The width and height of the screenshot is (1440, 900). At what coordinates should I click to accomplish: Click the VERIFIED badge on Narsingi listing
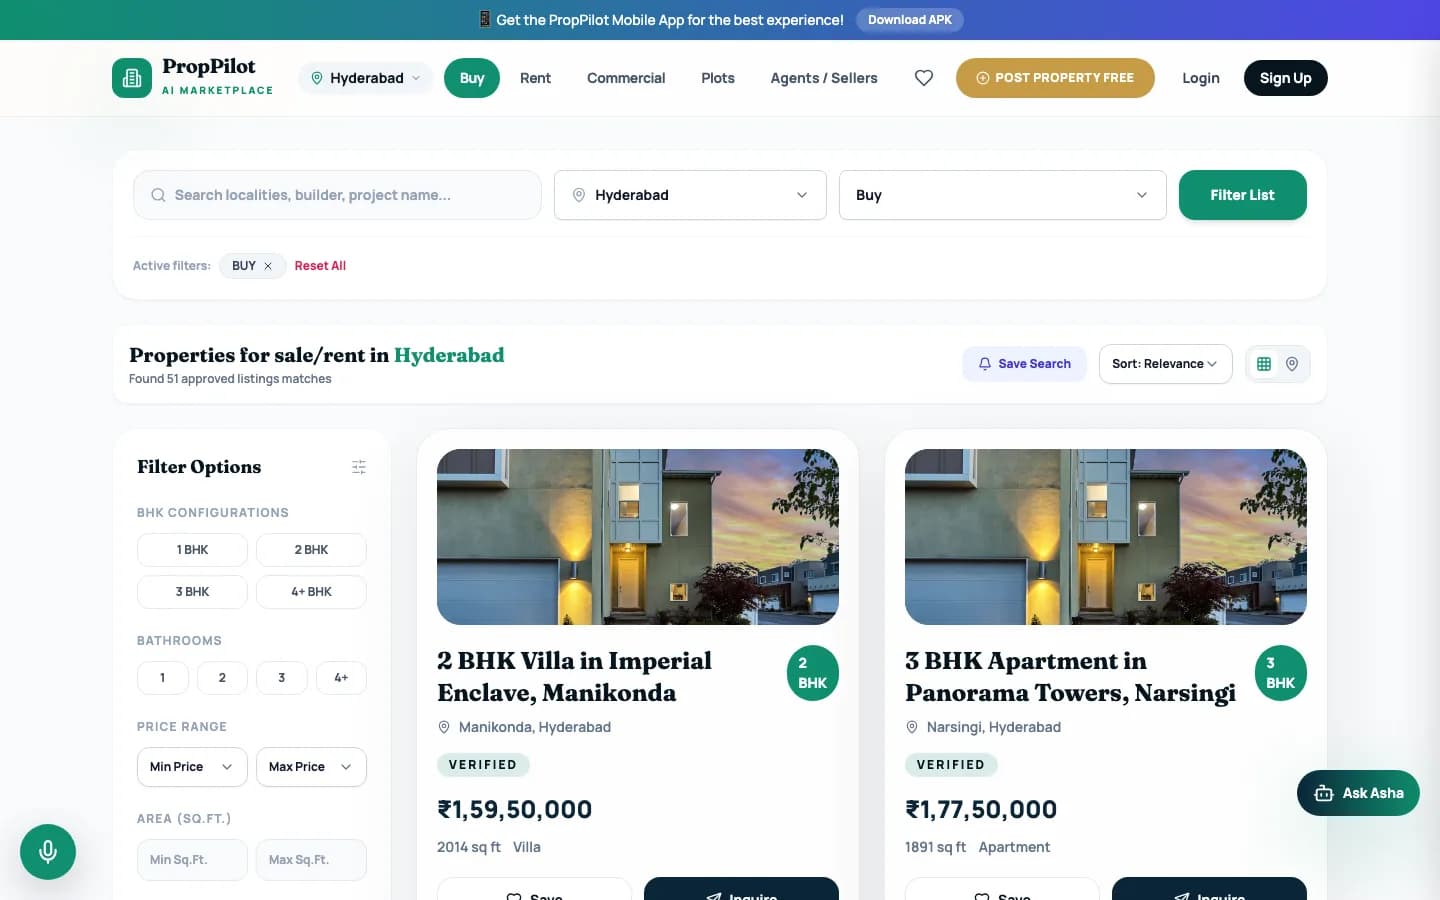click(x=951, y=765)
